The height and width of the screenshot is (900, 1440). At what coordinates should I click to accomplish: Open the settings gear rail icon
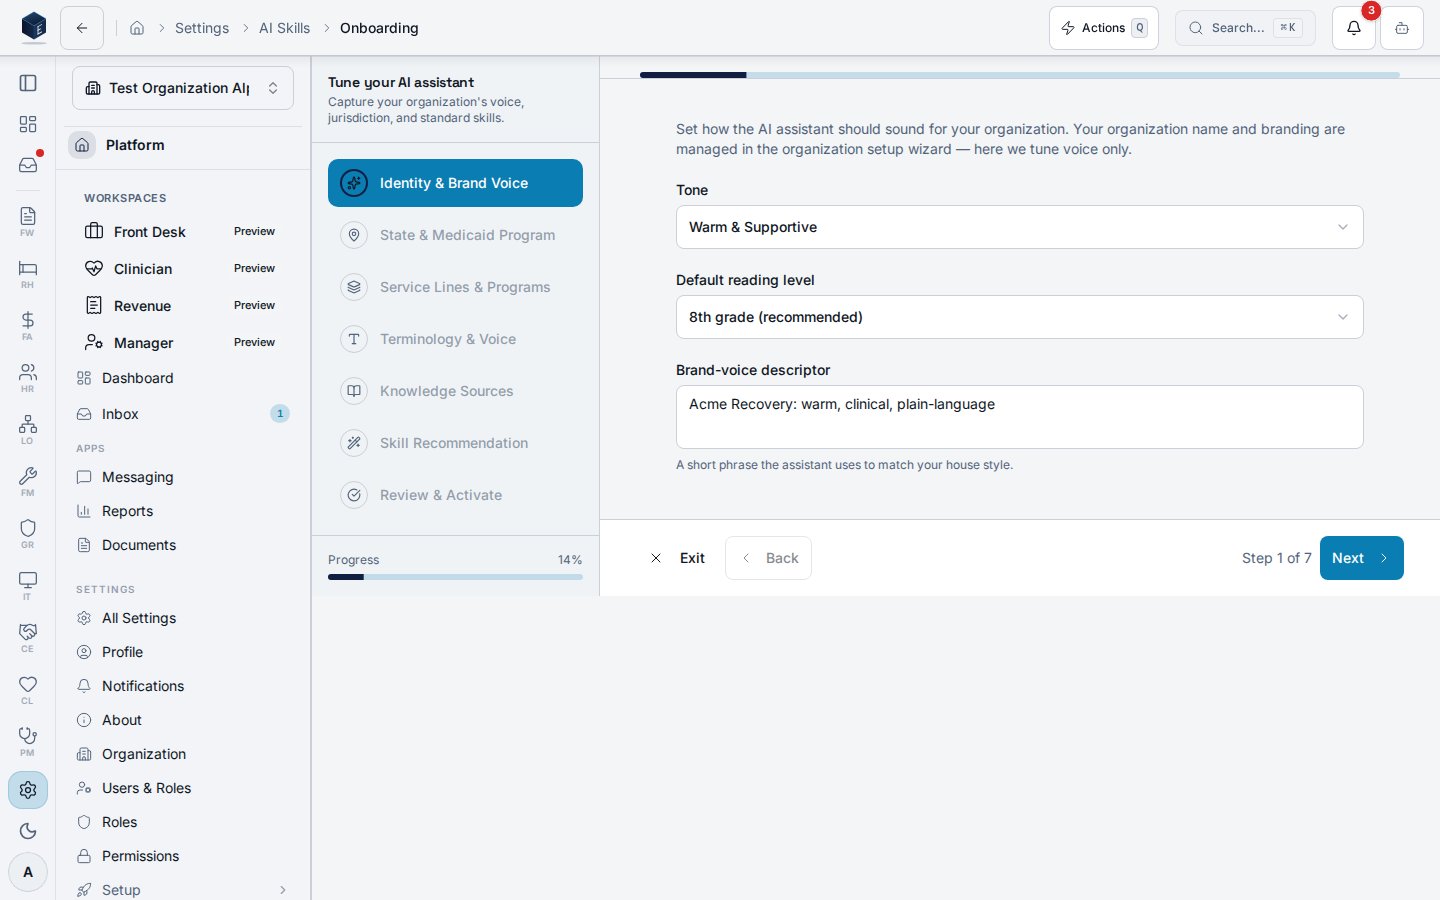pyautogui.click(x=28, y=790)
